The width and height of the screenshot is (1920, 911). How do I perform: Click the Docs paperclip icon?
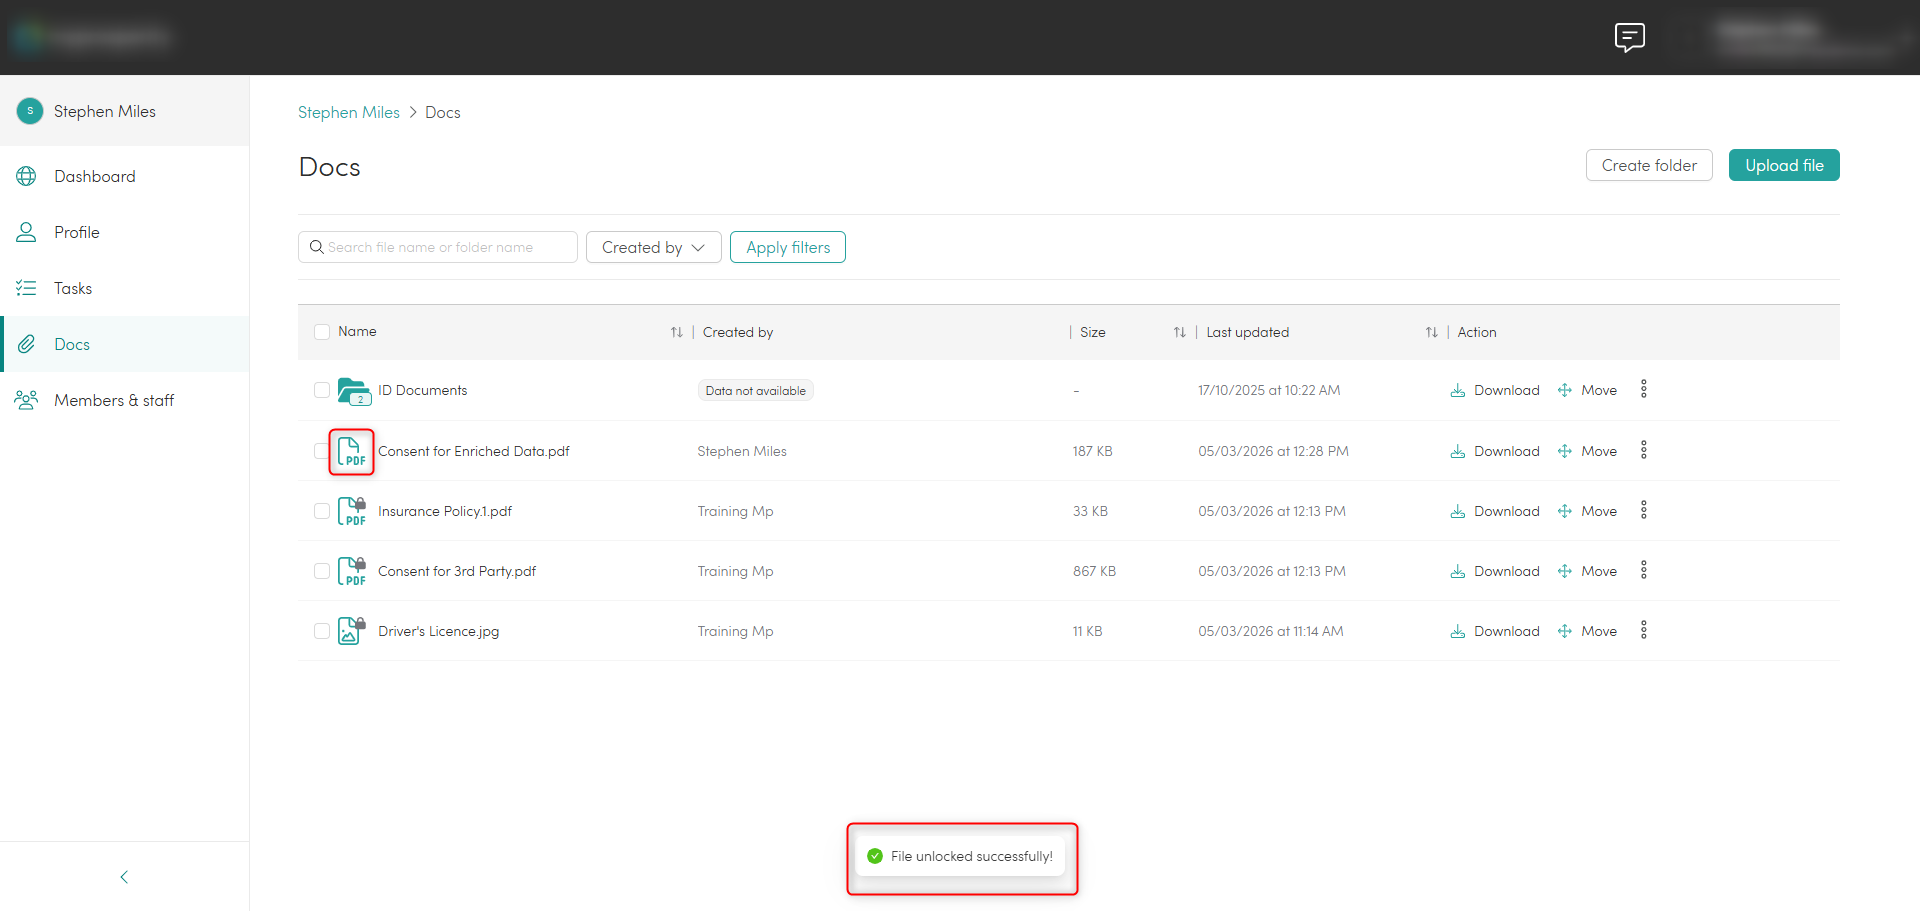27,344
